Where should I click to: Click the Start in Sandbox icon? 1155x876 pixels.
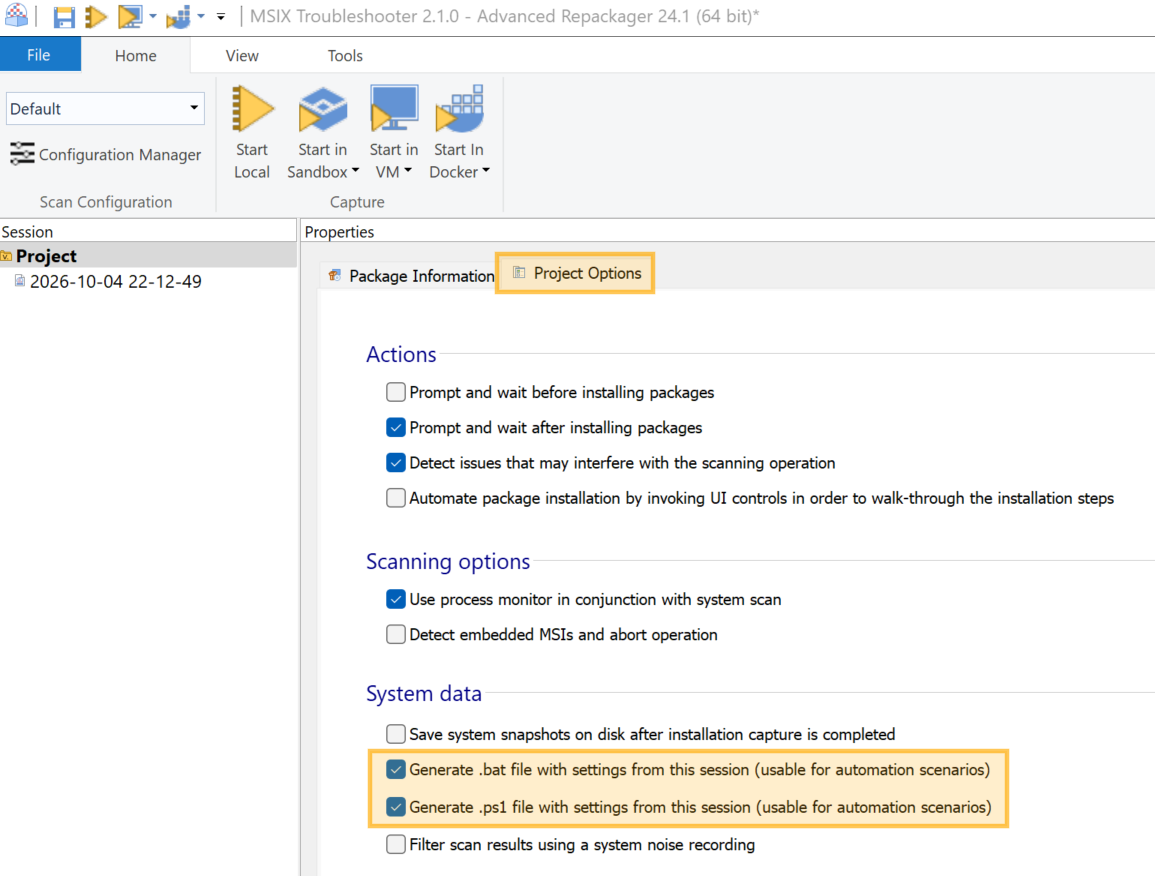coord(323,108)
